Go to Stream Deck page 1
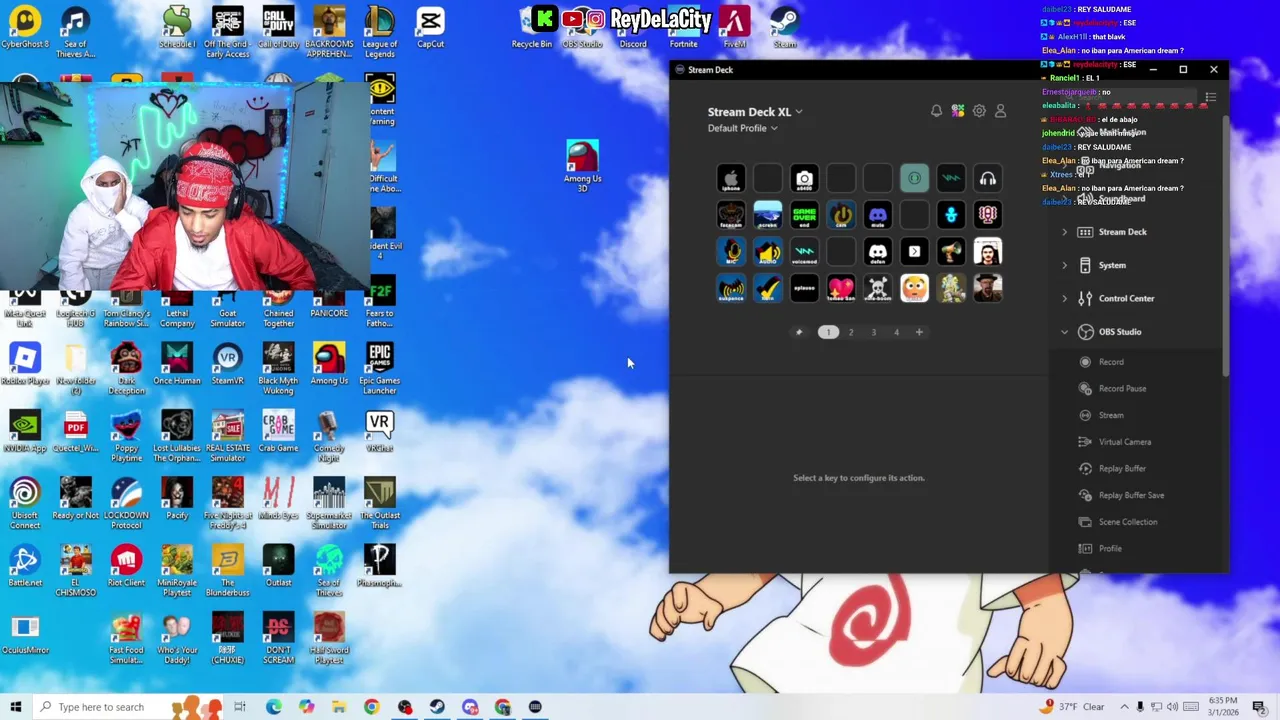 [828, 332]
